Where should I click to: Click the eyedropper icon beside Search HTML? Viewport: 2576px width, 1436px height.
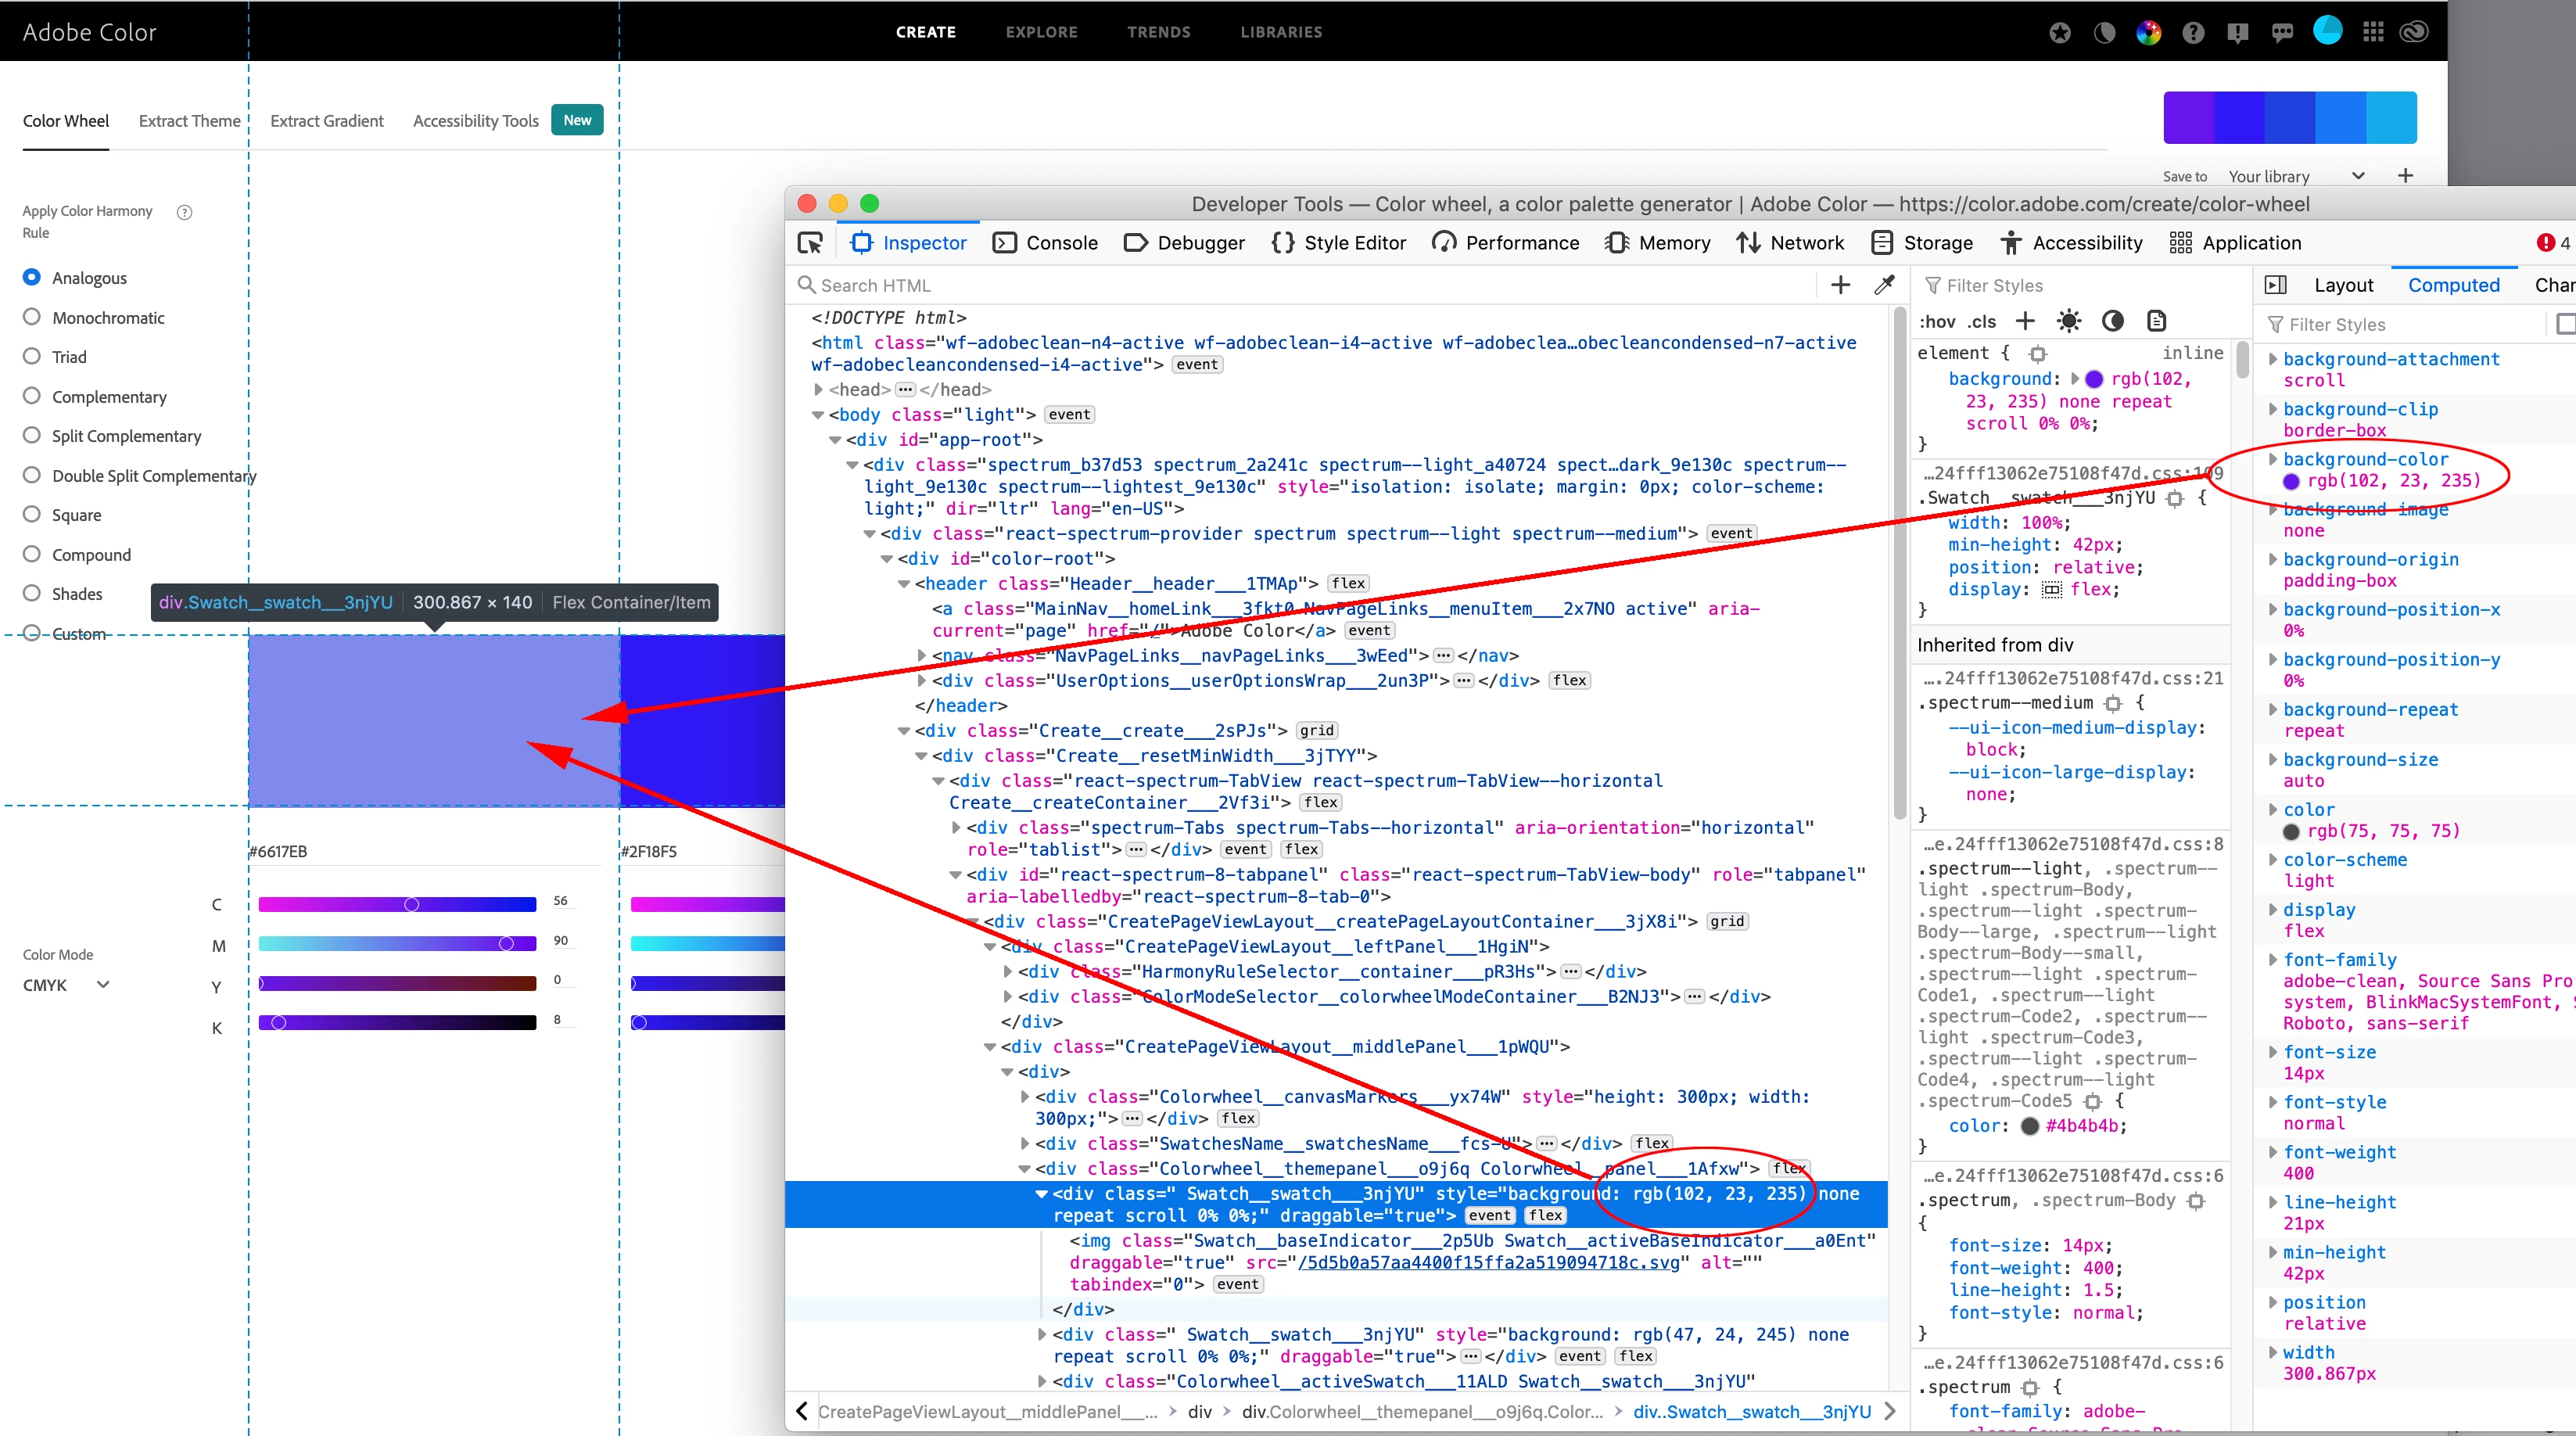coord(1884,285)
